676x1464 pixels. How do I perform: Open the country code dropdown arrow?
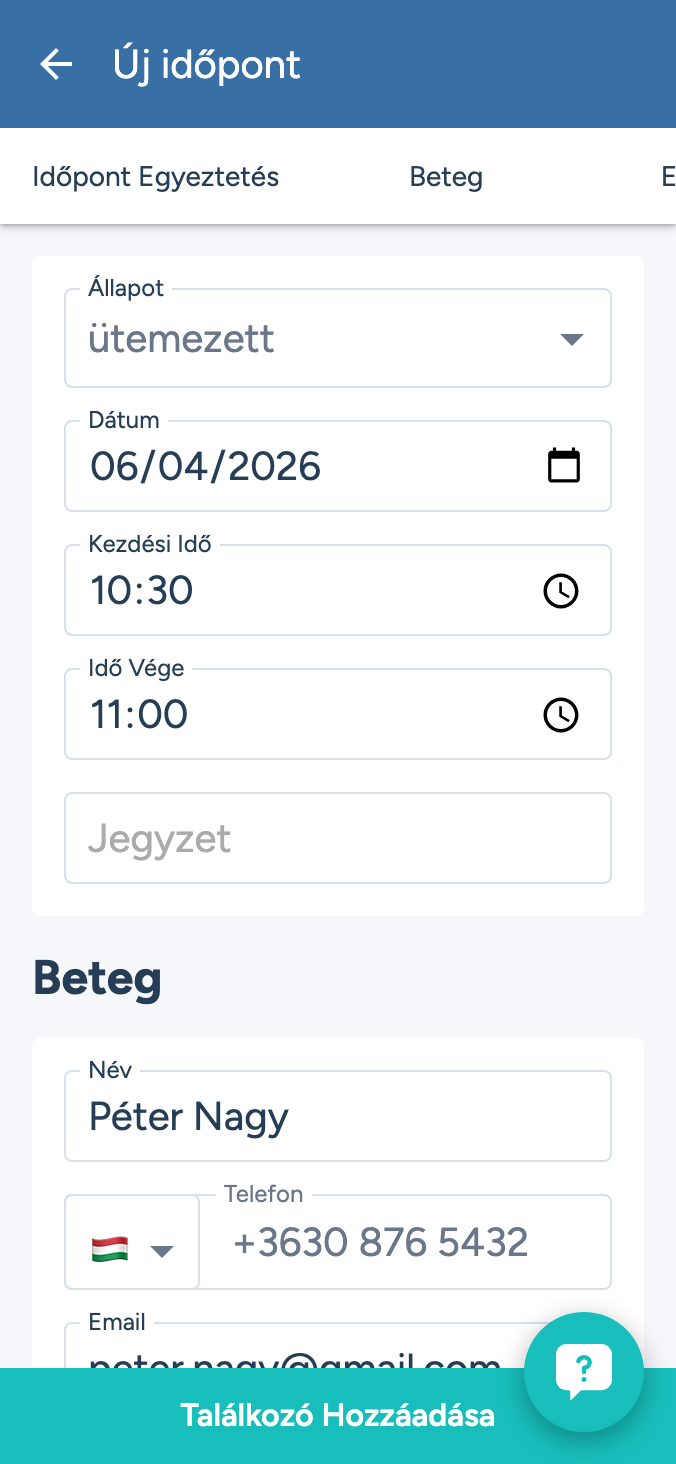162,1251
